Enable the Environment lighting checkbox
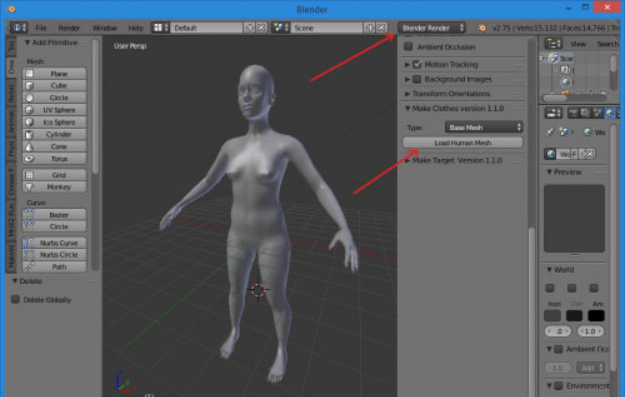Image resolution: width=625 pixels, height=397 pixels. [x=559, y=385]
